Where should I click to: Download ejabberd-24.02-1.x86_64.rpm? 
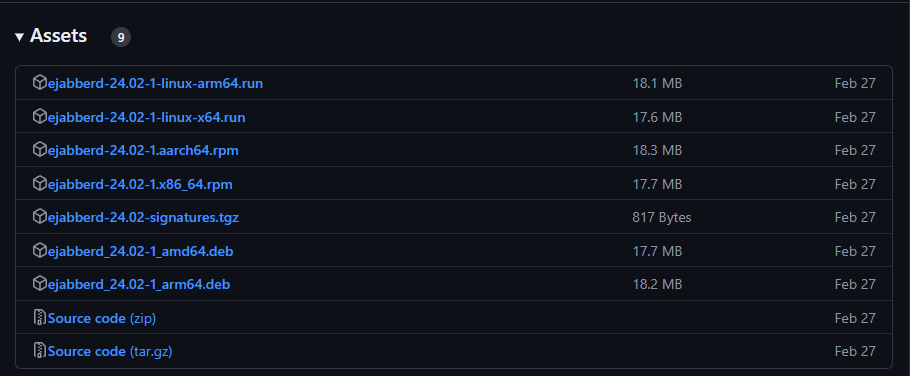tap(140, 185)
